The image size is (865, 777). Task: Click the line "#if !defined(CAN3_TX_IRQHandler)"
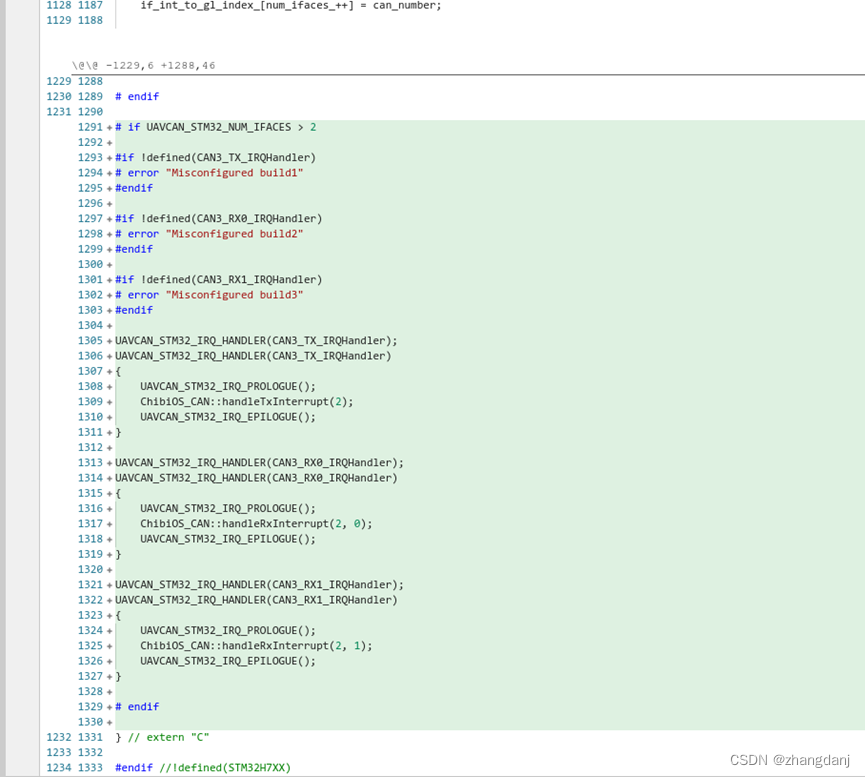click(x=215, y=158)
